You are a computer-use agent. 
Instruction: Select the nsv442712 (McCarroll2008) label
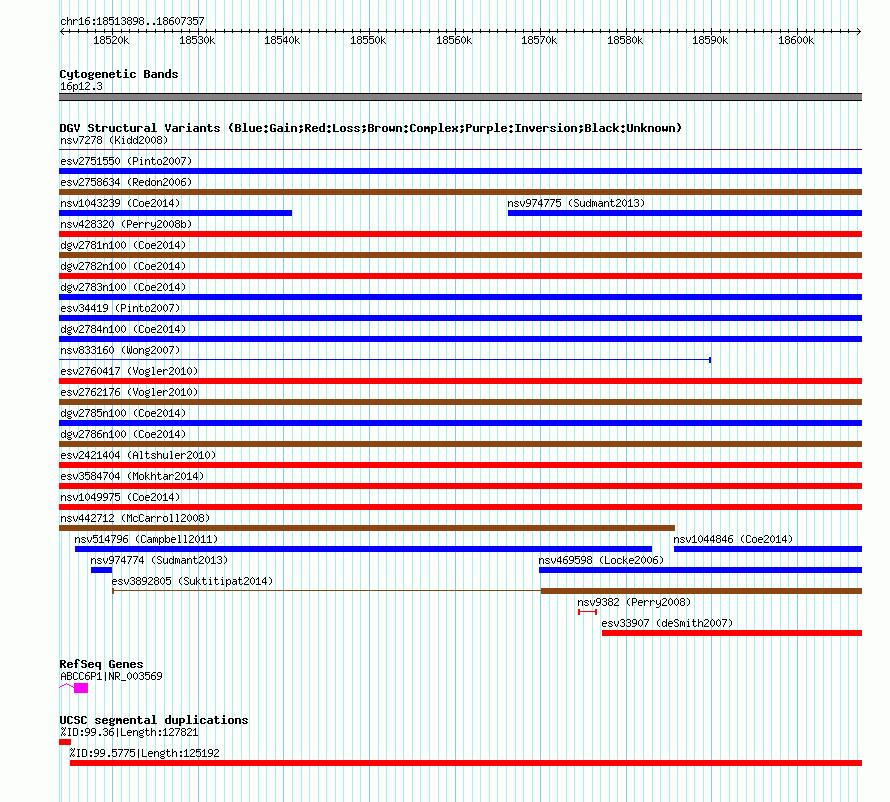[x=135, y=518]
